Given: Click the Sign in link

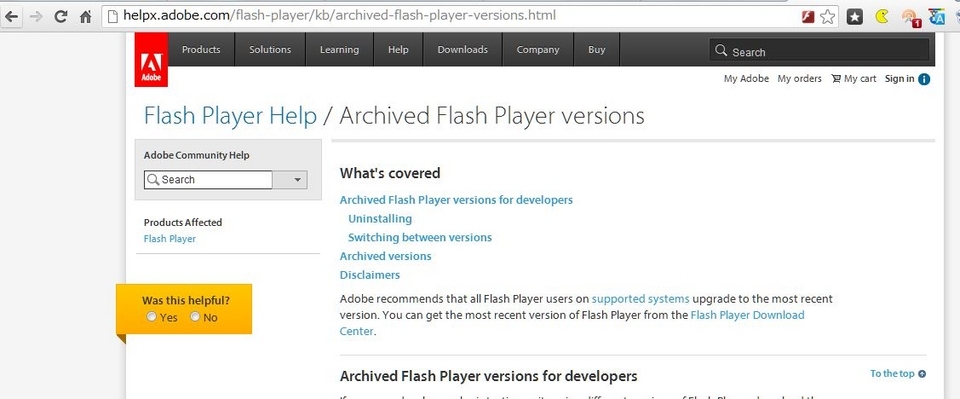Looking at the screenshot, I should pos(899,78).
